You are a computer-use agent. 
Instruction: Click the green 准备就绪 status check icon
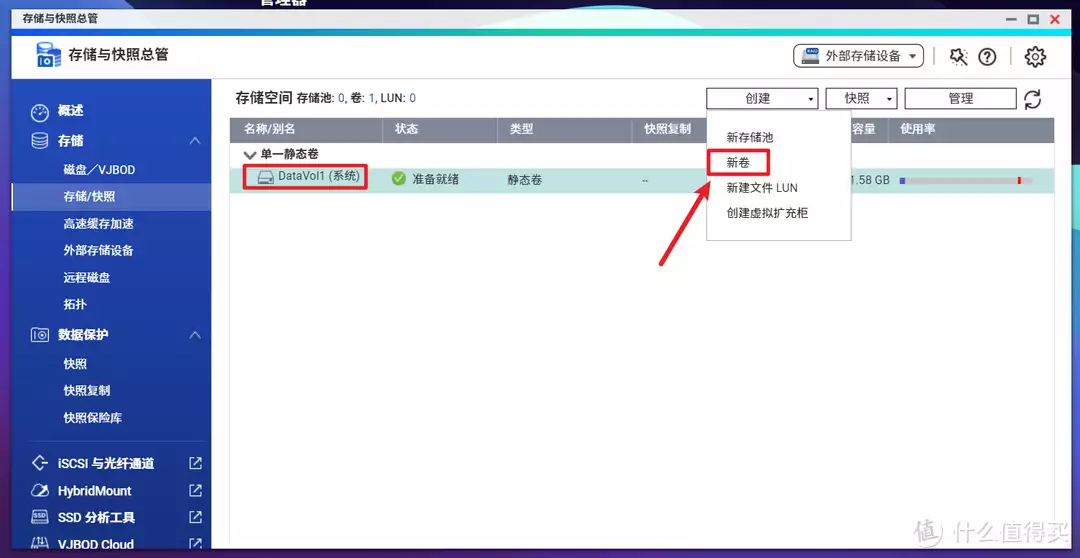398,179
